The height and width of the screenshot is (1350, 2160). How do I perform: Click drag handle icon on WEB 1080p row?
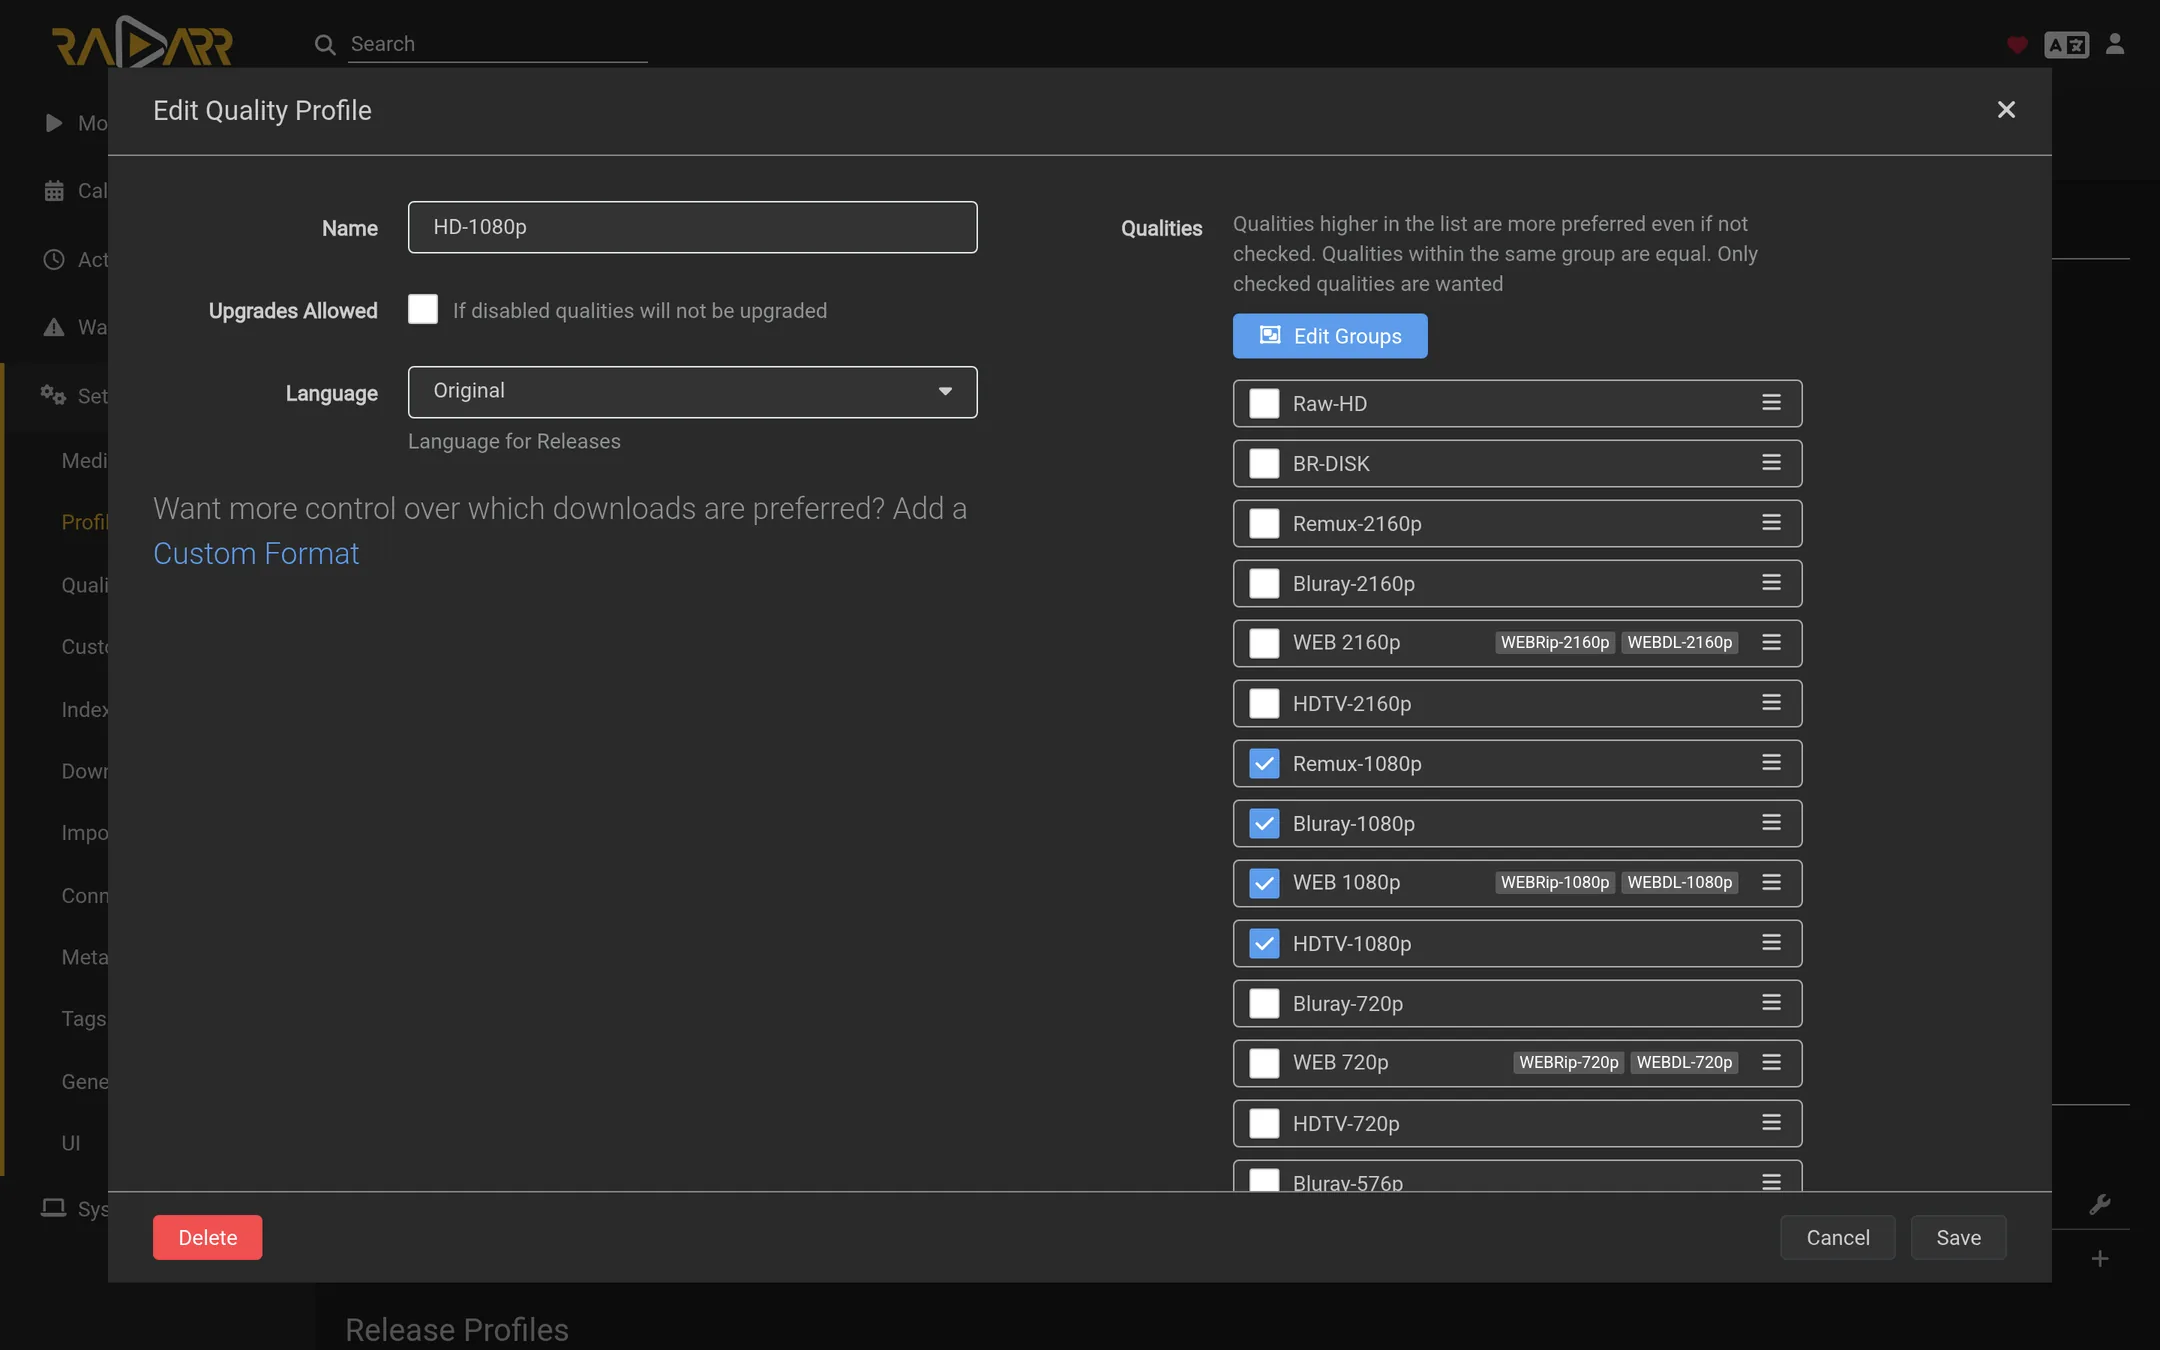(1771, 882)
